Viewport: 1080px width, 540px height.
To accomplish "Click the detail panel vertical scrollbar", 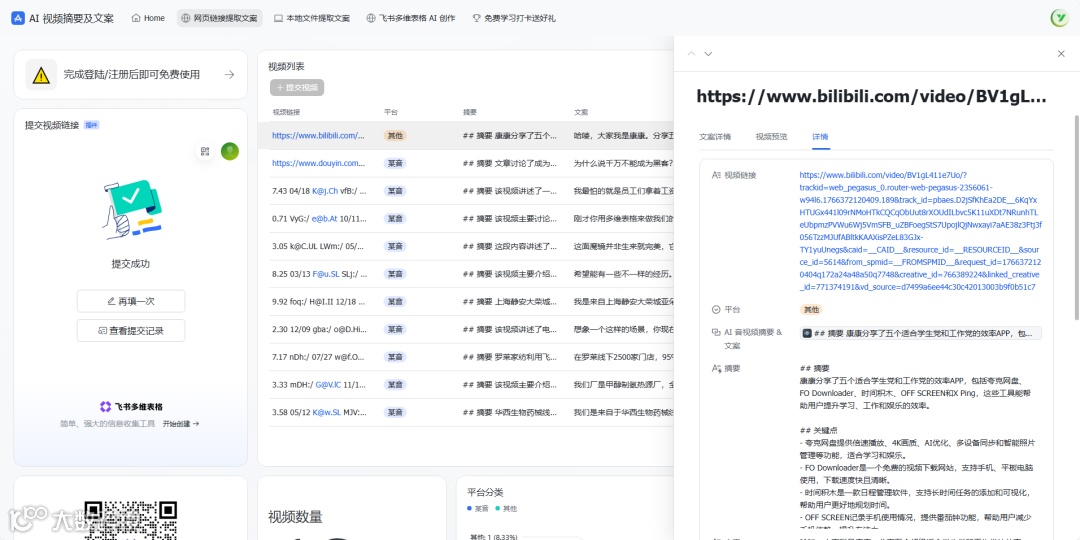I will 1076,218.
